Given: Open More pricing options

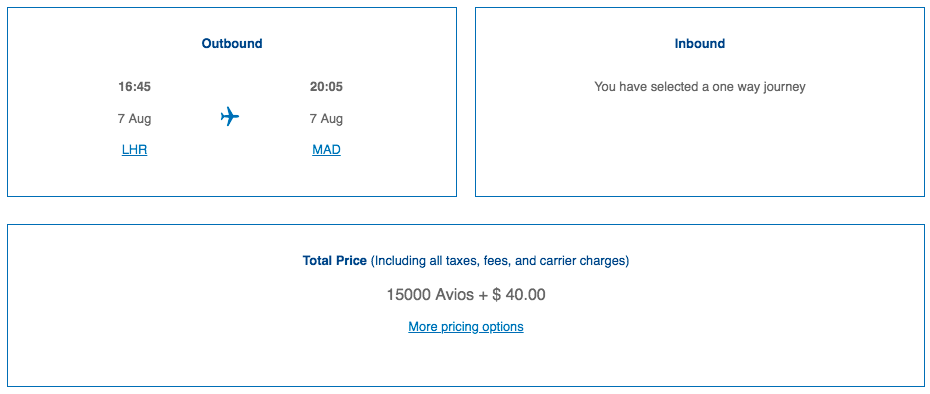Looking at the screenshot, I should [466, 326].
